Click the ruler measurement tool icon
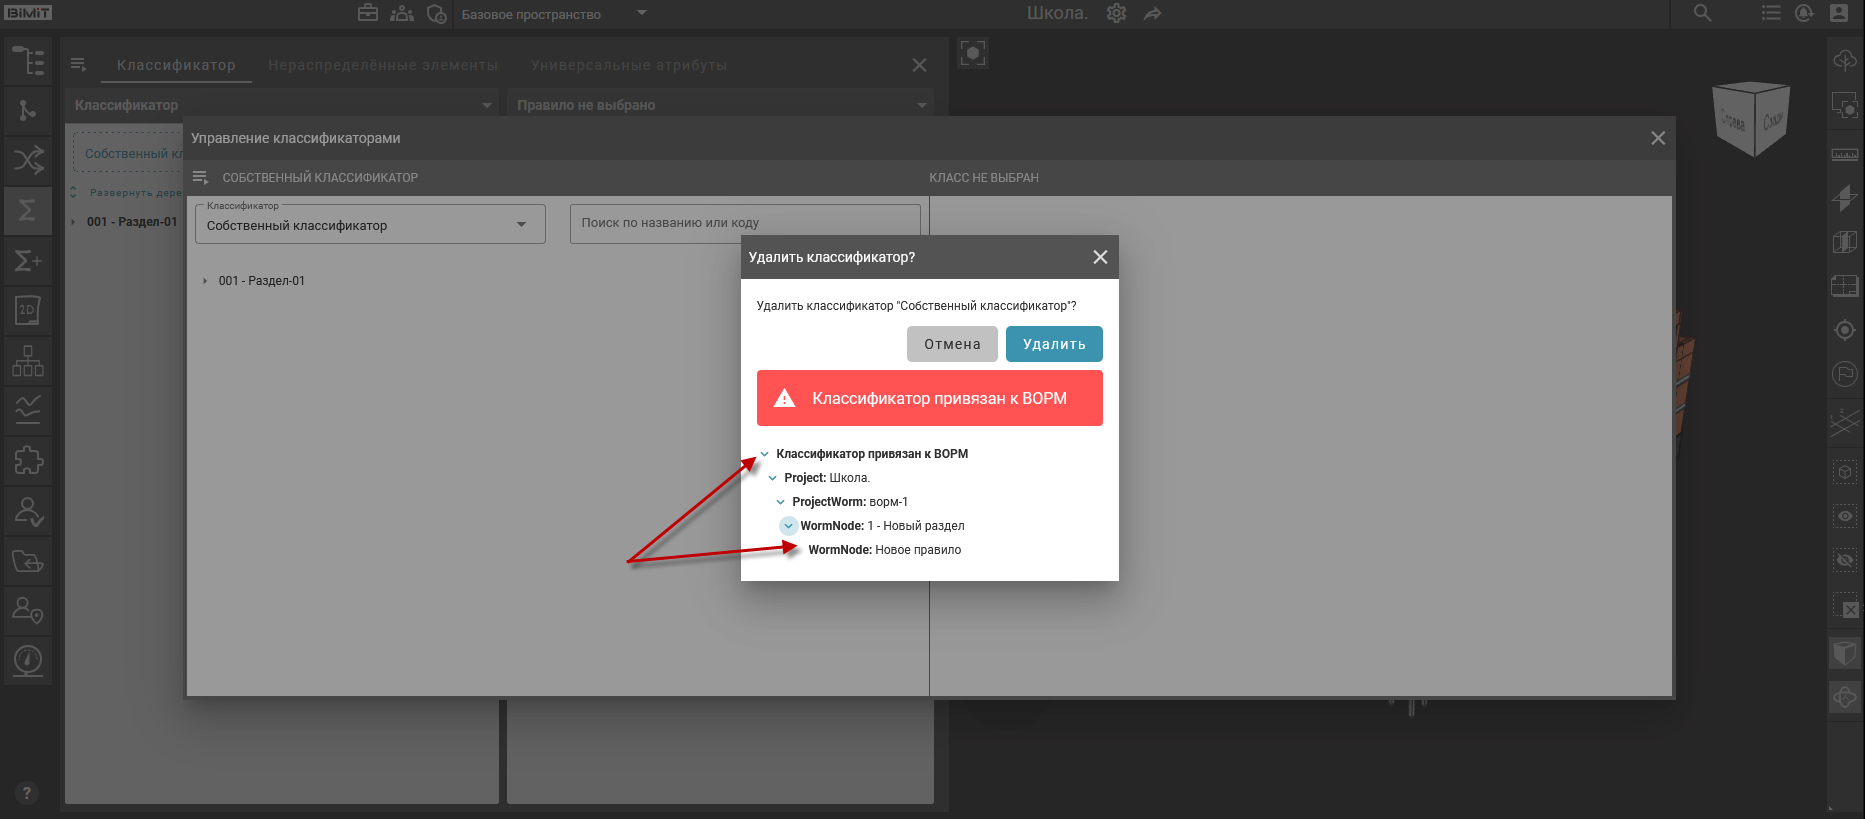Viewport: 1865px width, 819px height. [x=1844, y=154]
